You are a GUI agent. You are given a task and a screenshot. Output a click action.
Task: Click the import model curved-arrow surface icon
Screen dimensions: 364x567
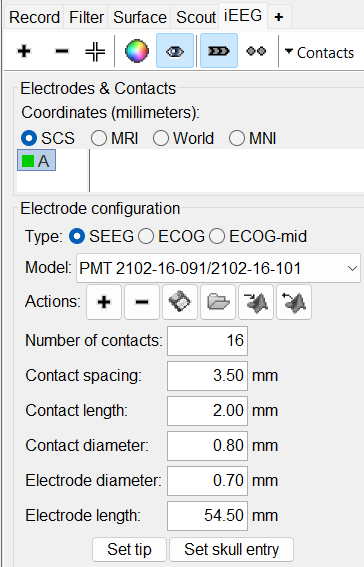294,302
